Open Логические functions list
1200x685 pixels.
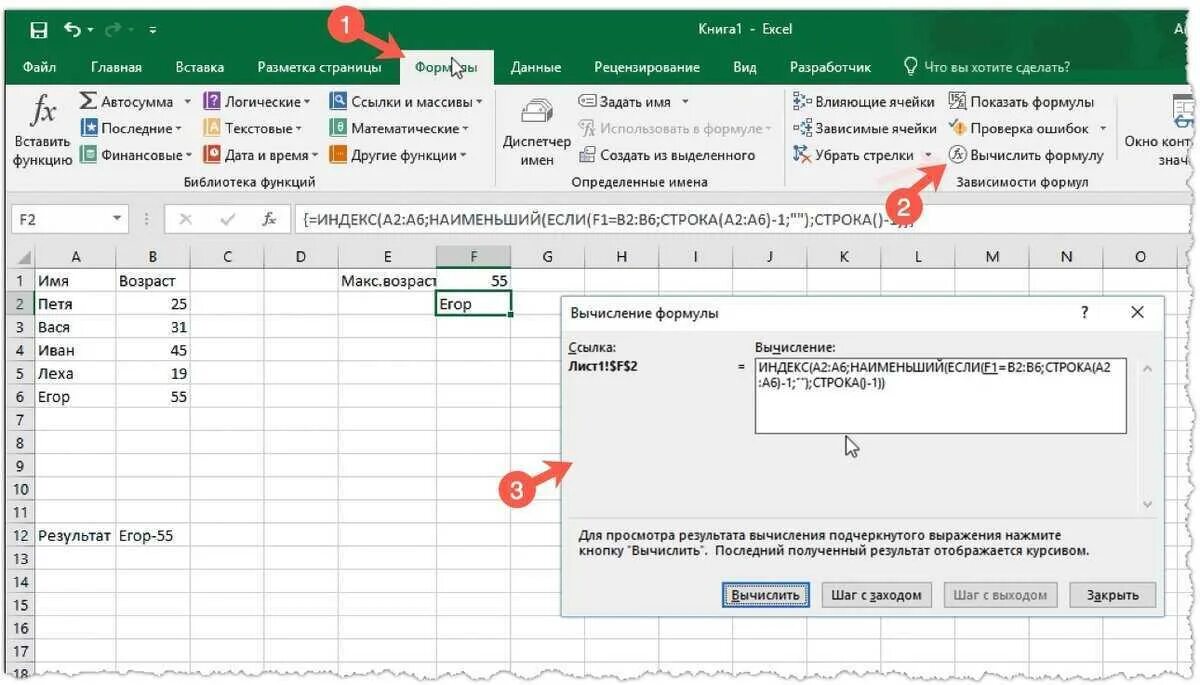coord(257,102)
